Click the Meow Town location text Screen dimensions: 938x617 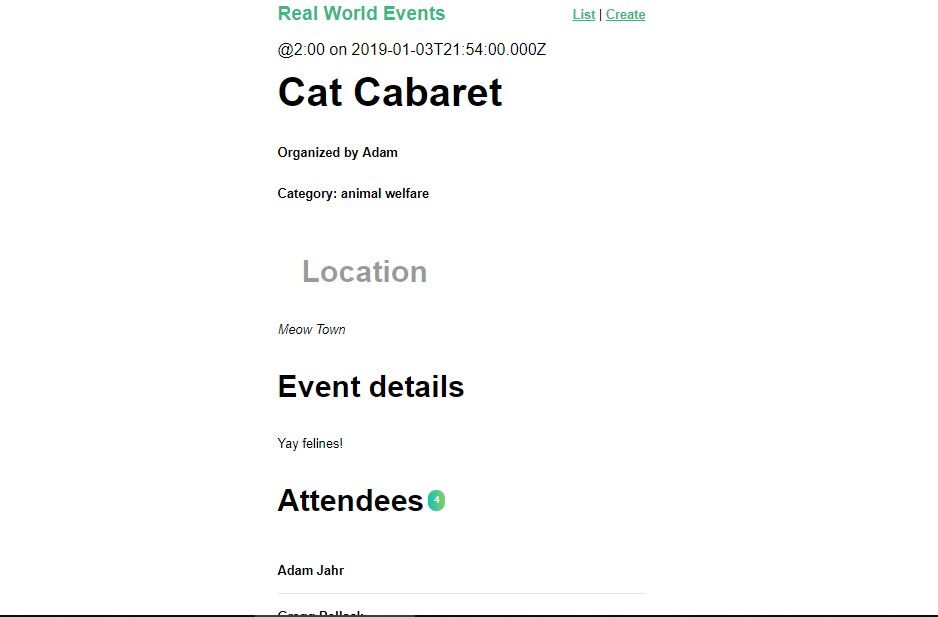pos(311,329)
